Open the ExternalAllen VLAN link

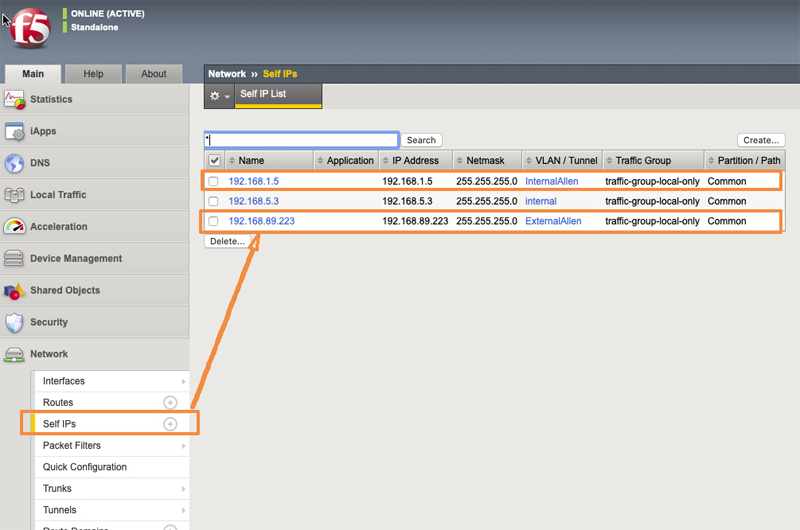coord(553,221)
